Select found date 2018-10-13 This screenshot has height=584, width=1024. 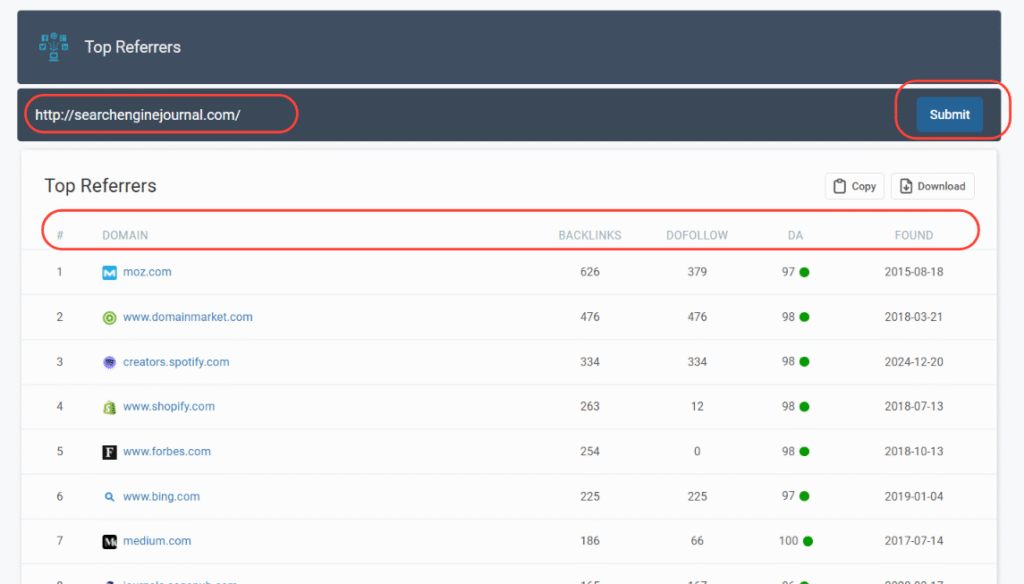[x=914, y=451]
